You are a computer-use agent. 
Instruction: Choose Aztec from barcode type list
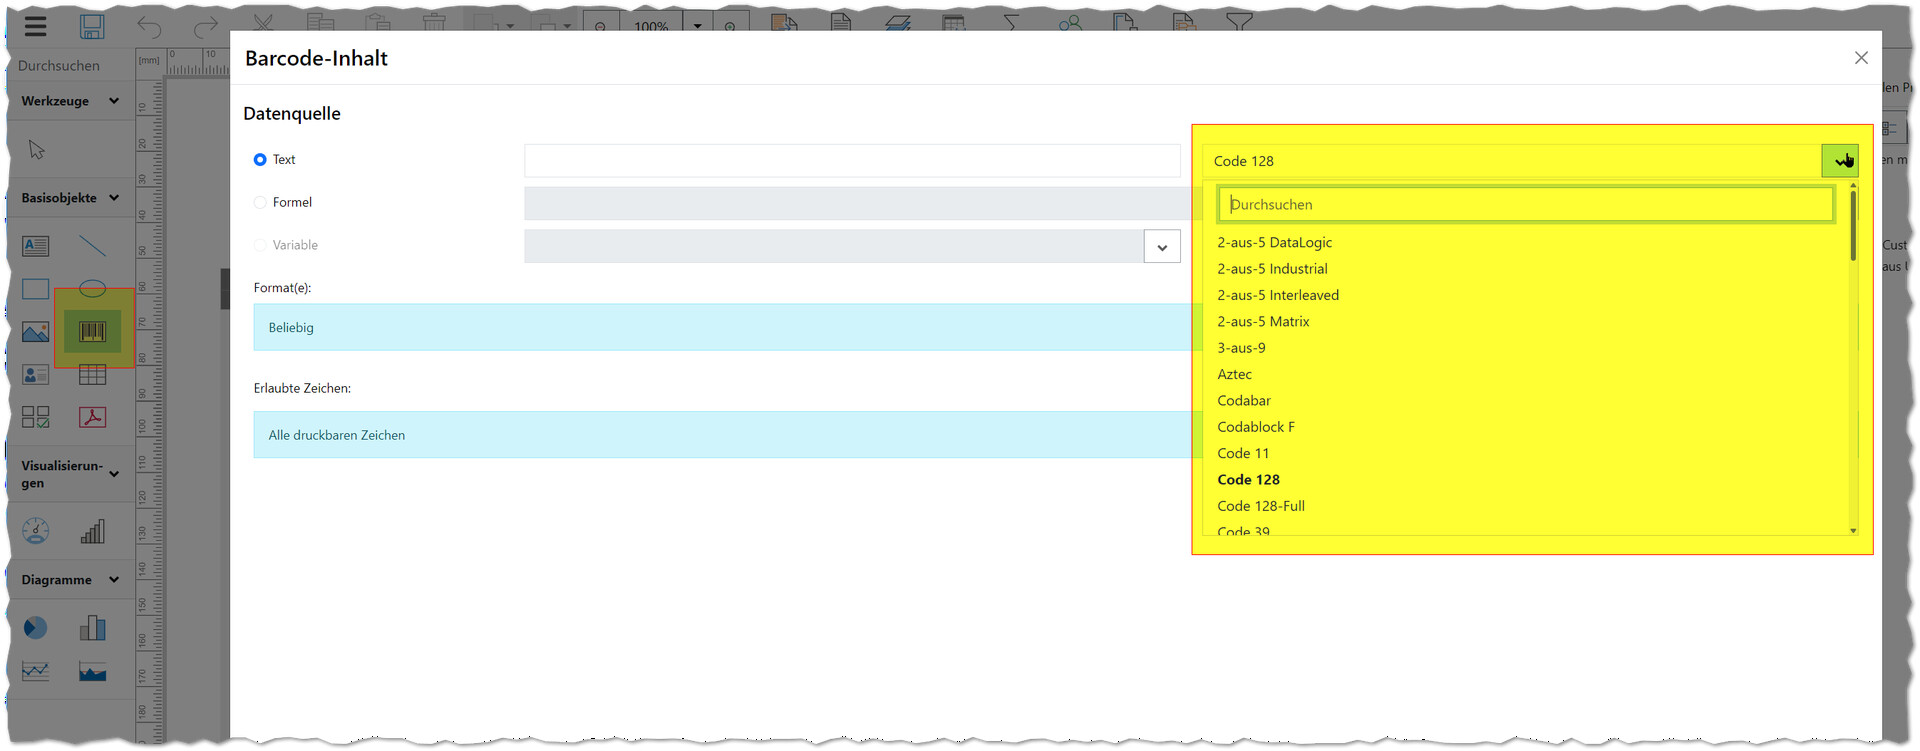click(x=1234, y=374)
